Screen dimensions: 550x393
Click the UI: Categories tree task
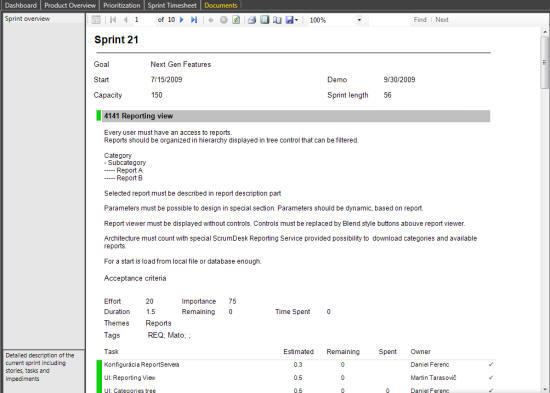[x=130, y=390]
